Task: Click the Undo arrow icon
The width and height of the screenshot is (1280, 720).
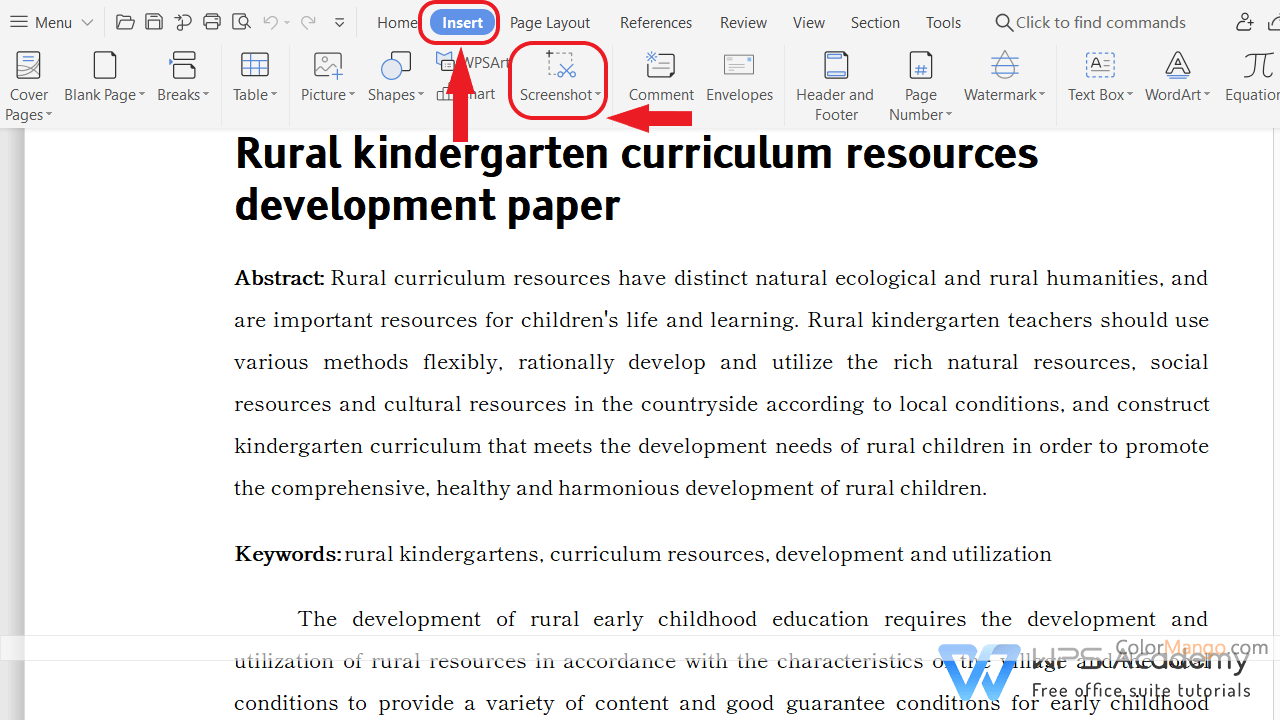Action: (x=270, y=22)
